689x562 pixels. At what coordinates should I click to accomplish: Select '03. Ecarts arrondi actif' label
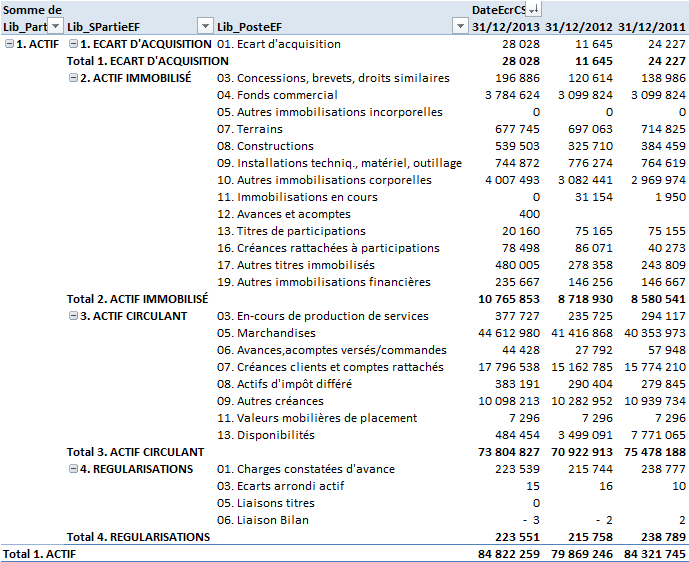[280, 486]
